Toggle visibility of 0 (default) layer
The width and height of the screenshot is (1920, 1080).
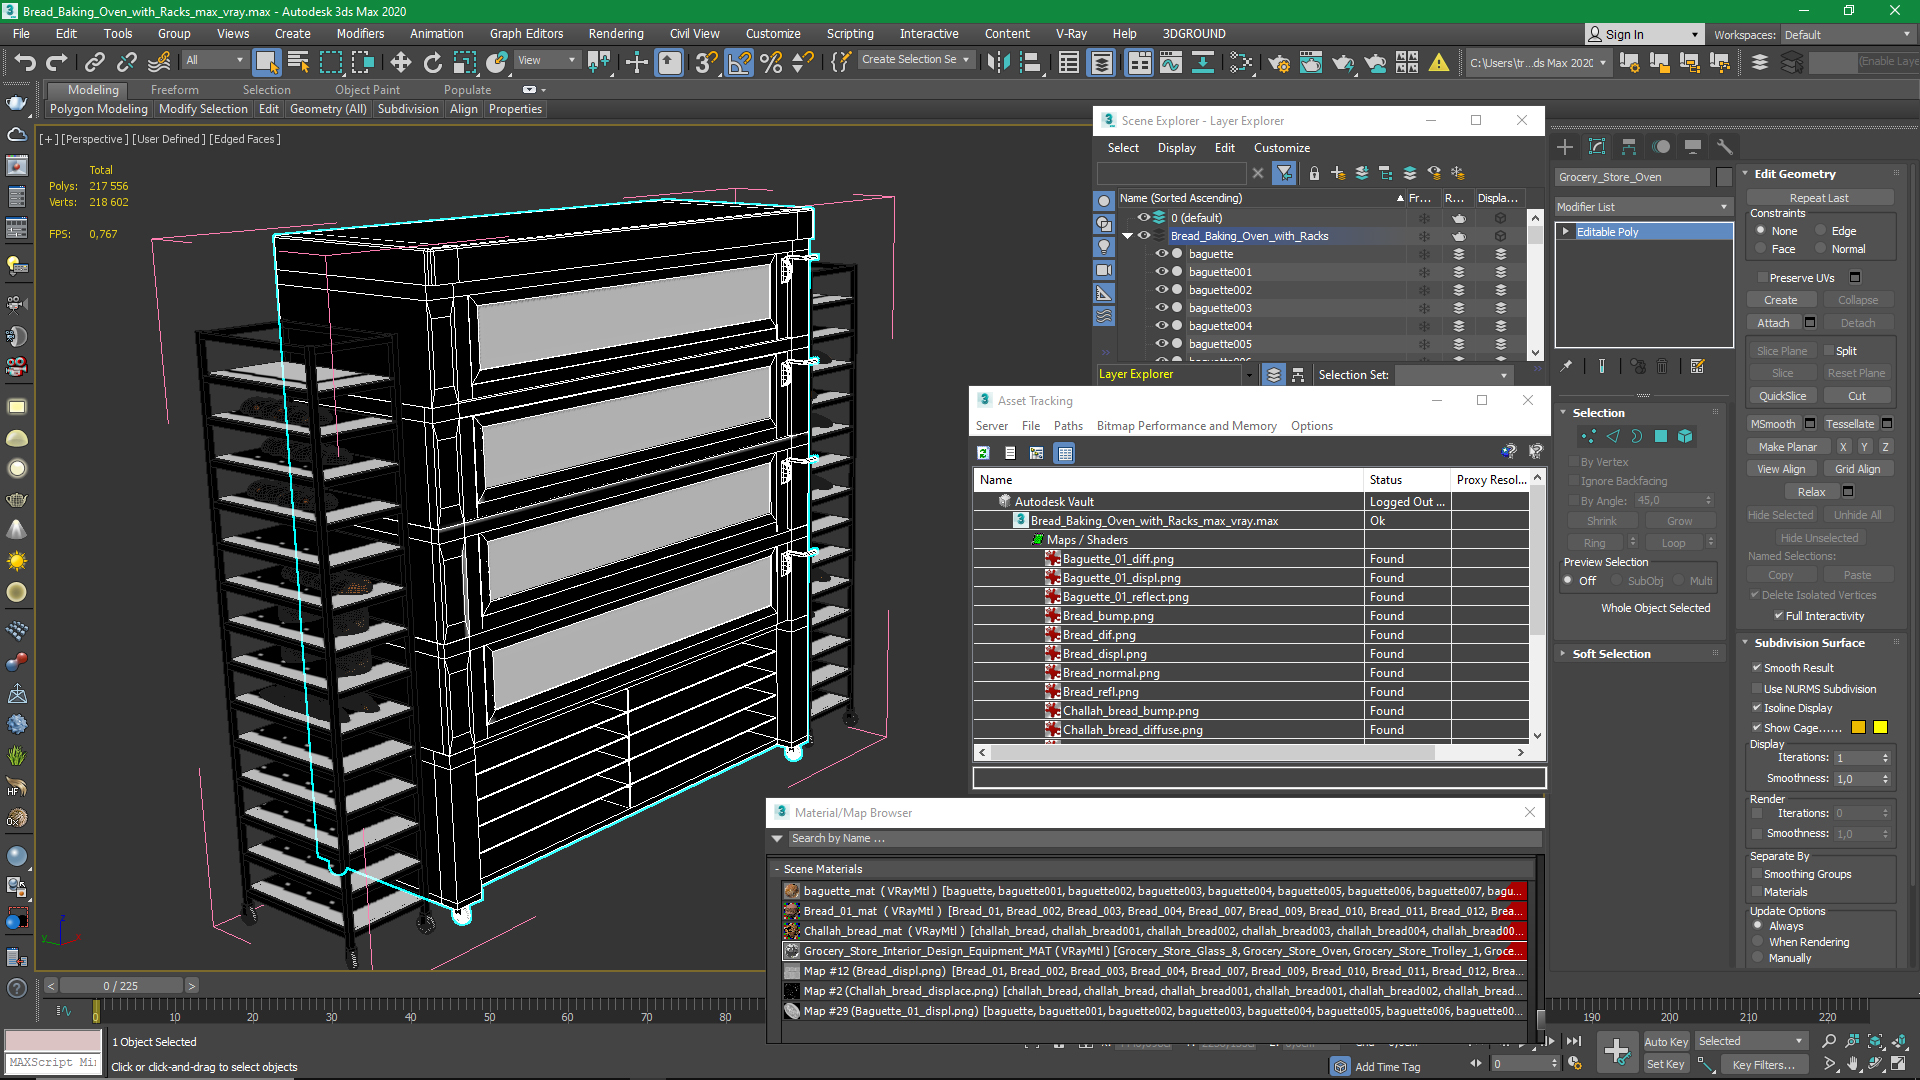1143,218
